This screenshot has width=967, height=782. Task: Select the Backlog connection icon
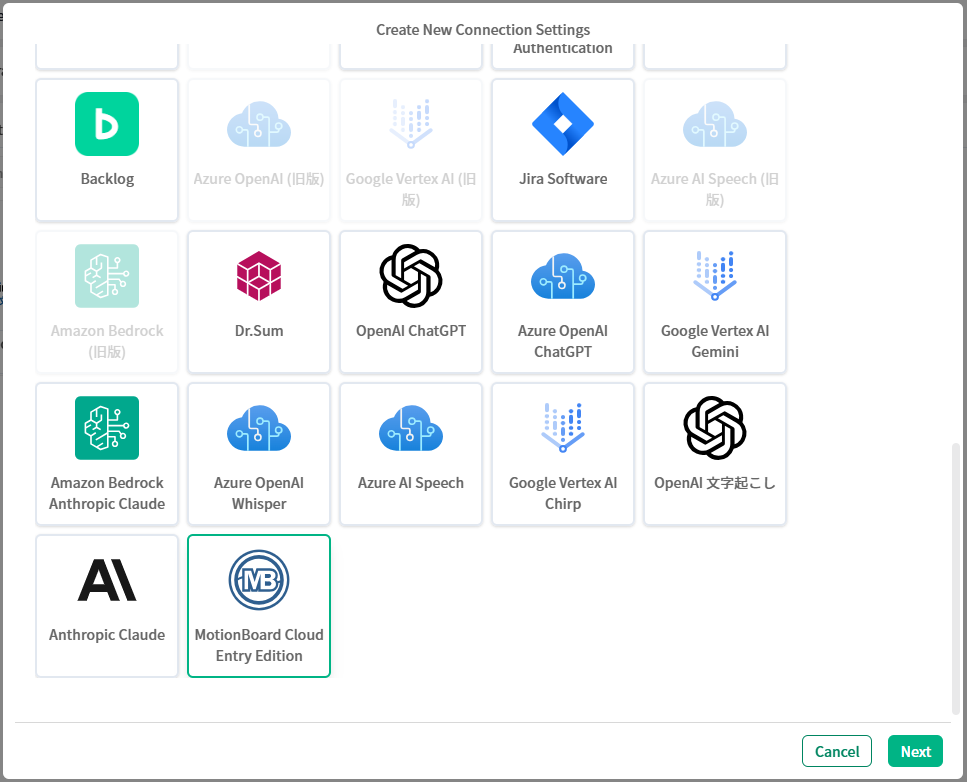(x=107, y=125)
